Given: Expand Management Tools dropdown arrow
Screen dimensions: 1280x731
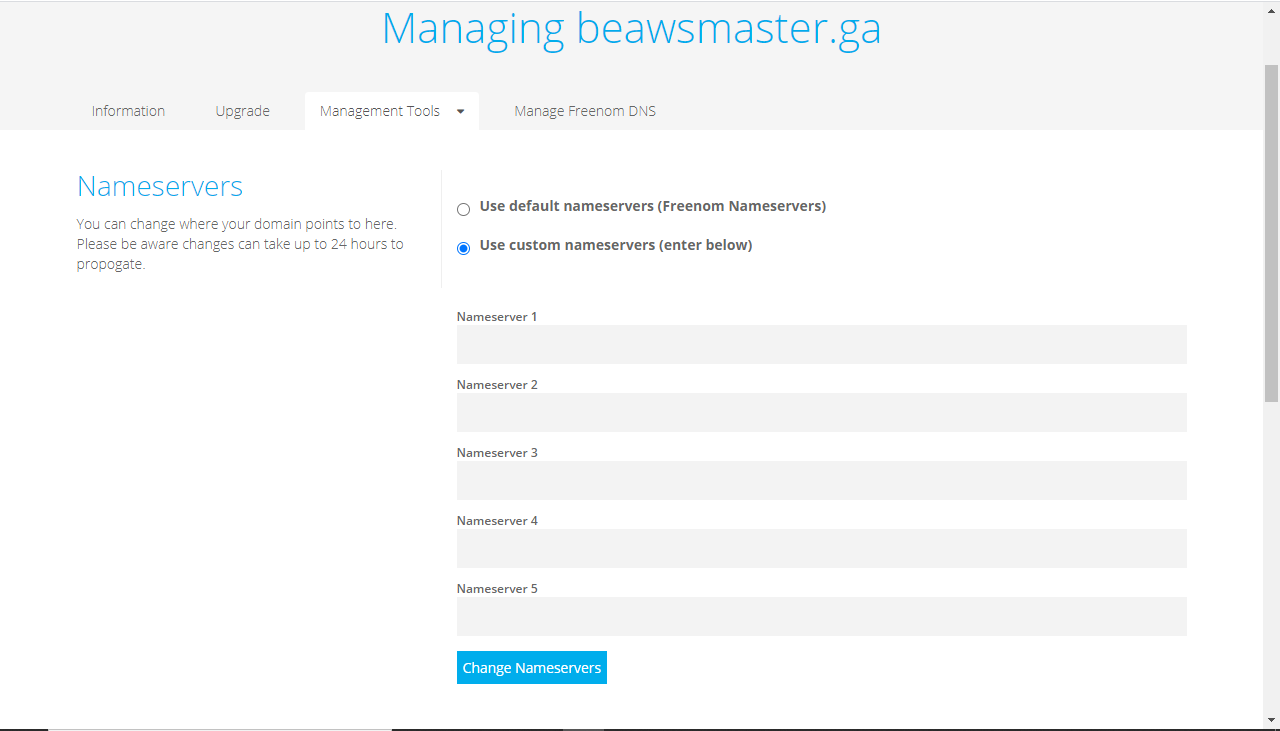Looking at the screenshot, I should coord(460,111).
